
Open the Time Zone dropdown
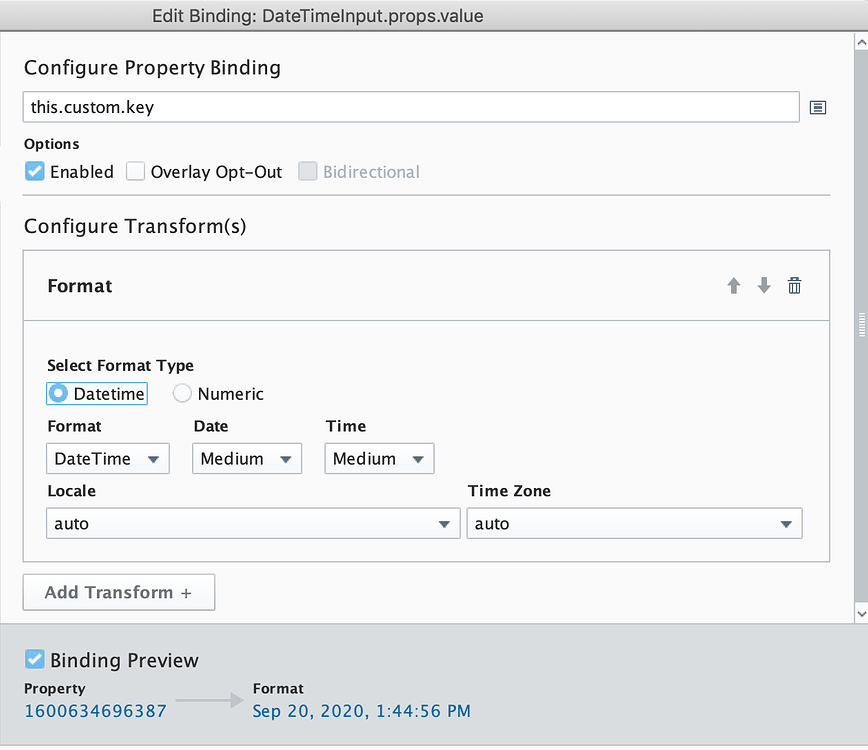click(633, 523)
